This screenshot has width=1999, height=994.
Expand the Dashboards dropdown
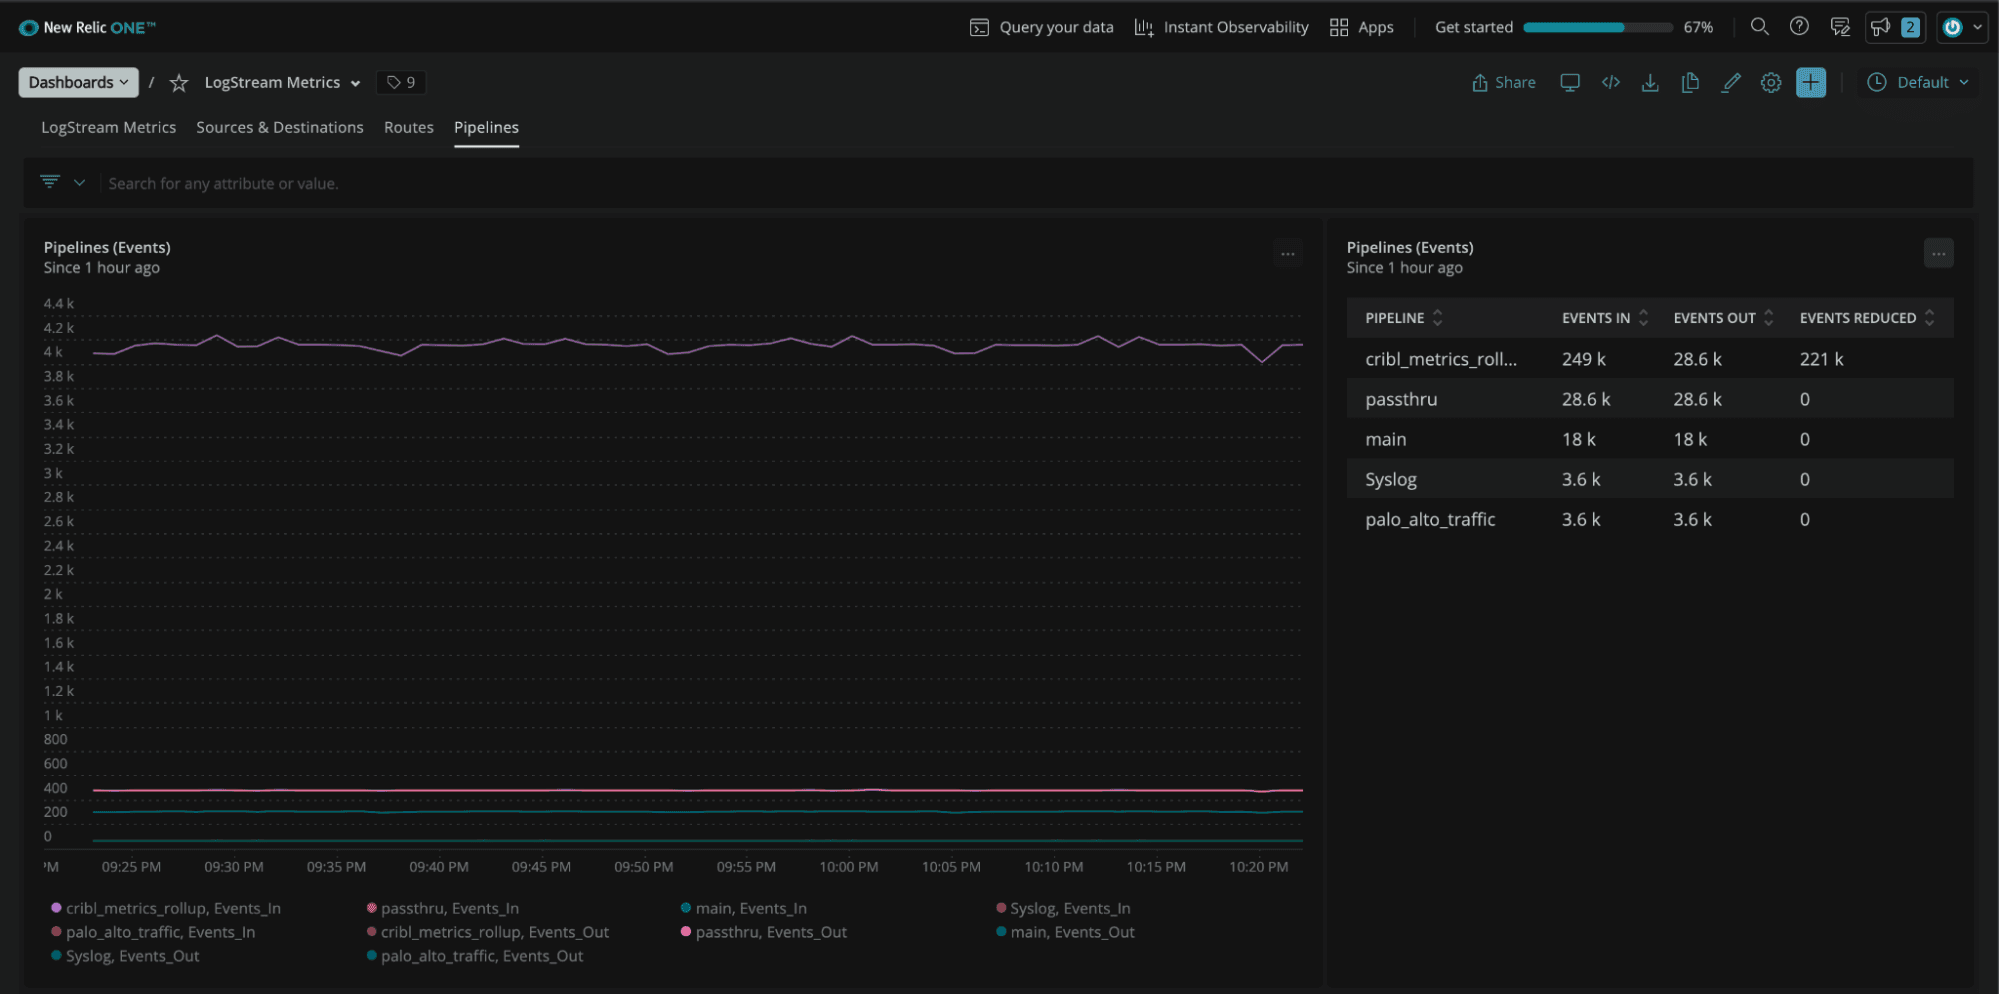point(77,83)
